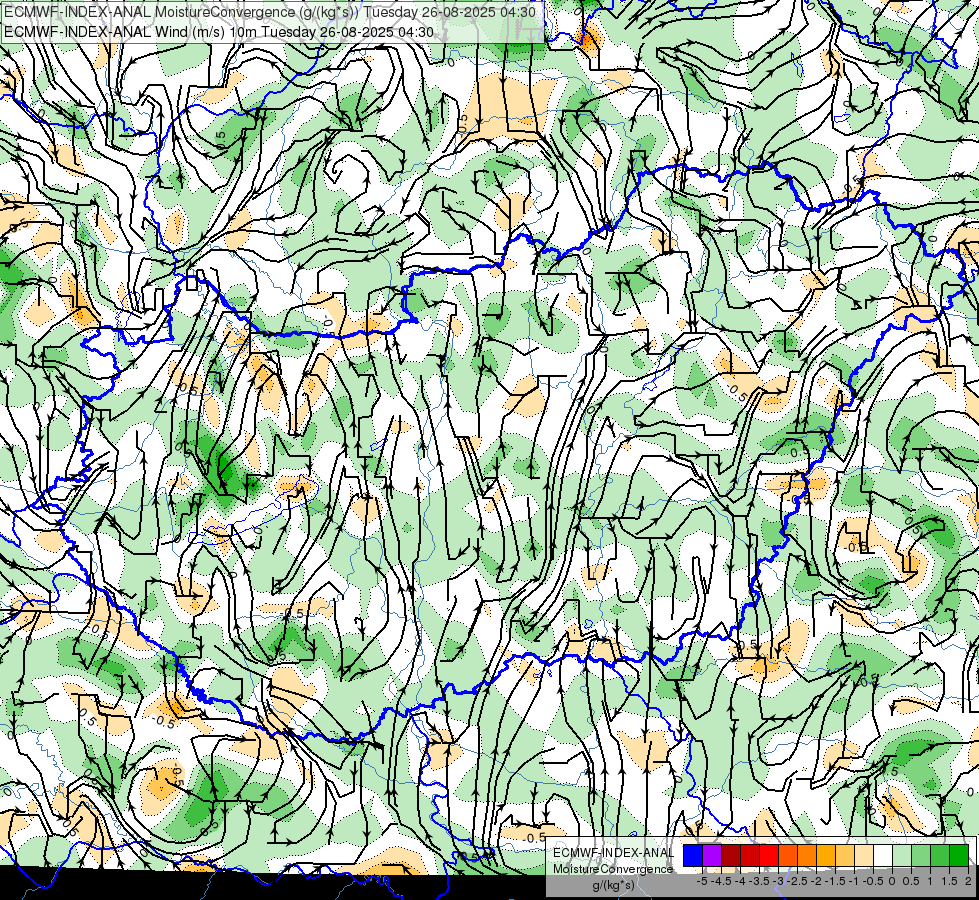Choose the amber swatch between -2 and -1.5
The width and height of the screenshot is (979, 900).
[x=826, y=856]
